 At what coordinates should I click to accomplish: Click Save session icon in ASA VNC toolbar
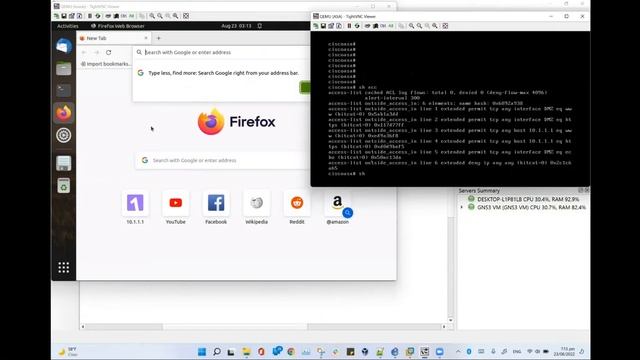[x=323, y=26]
